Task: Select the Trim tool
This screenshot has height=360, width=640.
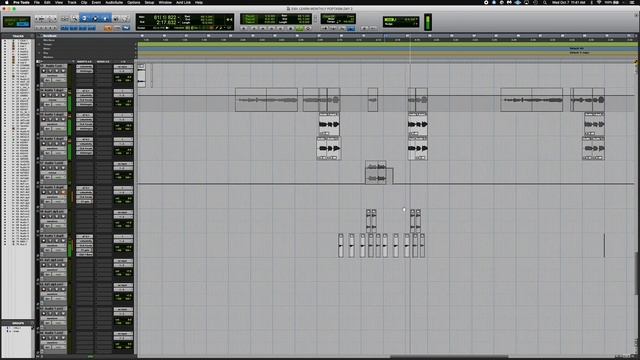Action: [x=85, y=19]
